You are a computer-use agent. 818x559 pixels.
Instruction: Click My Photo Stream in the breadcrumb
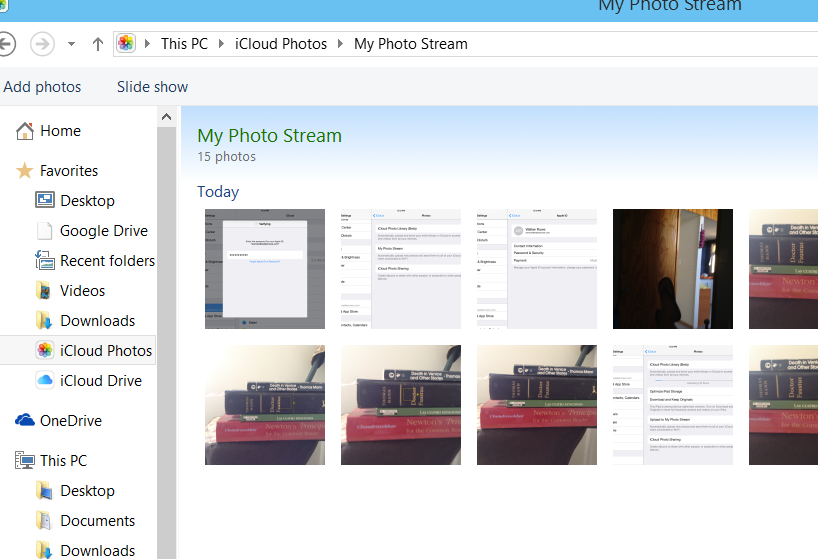[x=411, y=44]
